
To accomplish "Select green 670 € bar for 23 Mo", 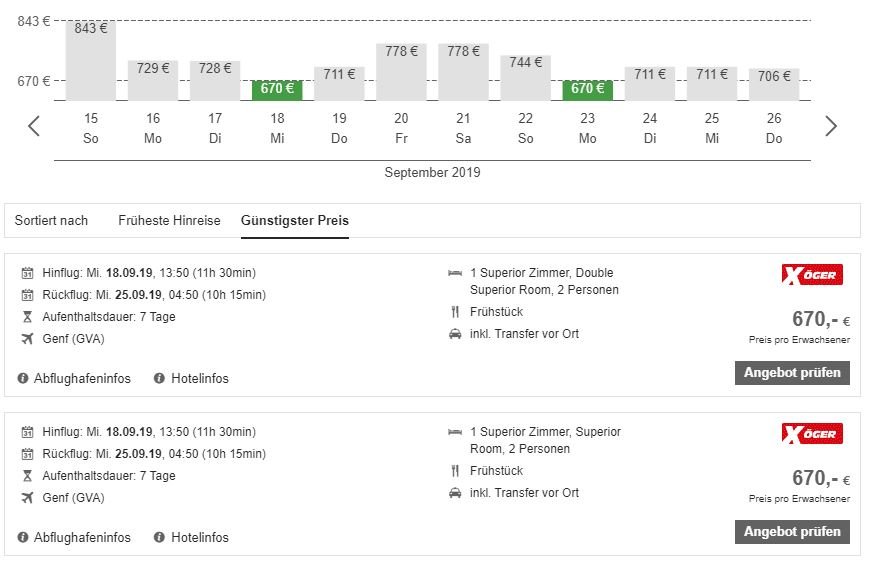I will [587, 89].
